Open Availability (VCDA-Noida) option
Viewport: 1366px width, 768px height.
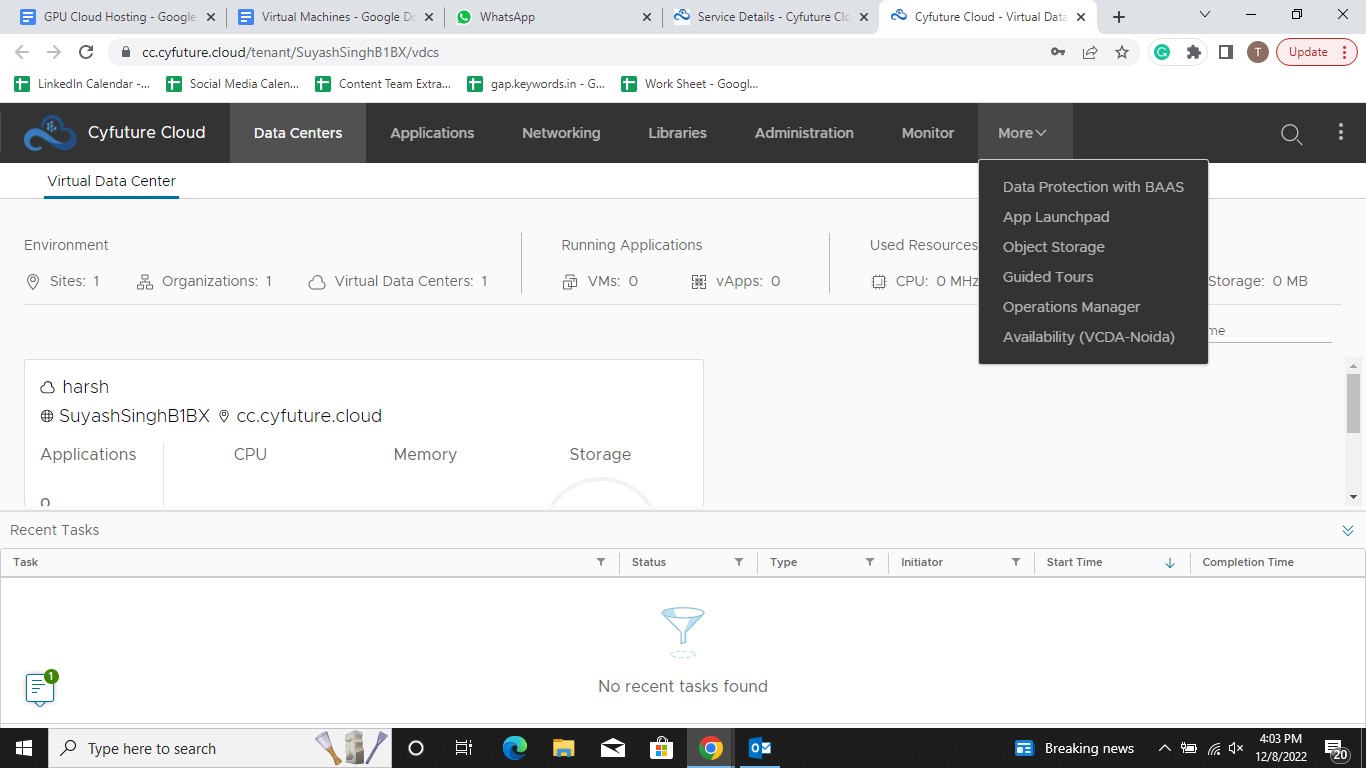pyautogui.click(x=1088, y=337)
